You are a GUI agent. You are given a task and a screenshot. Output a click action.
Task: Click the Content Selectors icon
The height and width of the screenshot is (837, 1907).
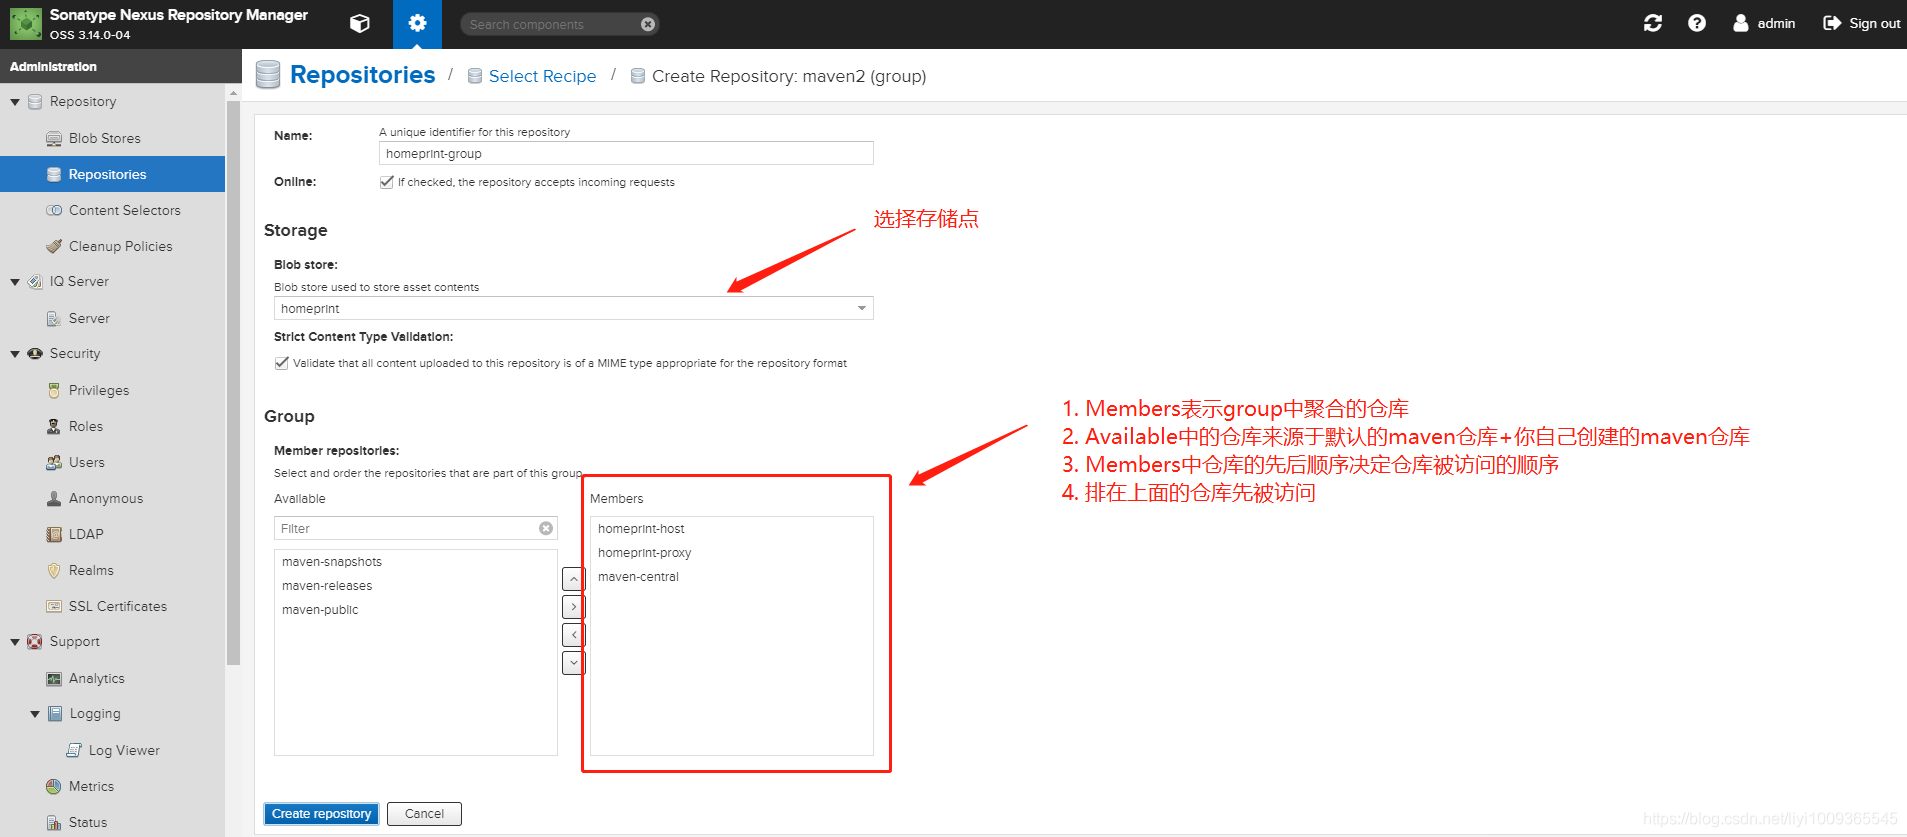54,210
